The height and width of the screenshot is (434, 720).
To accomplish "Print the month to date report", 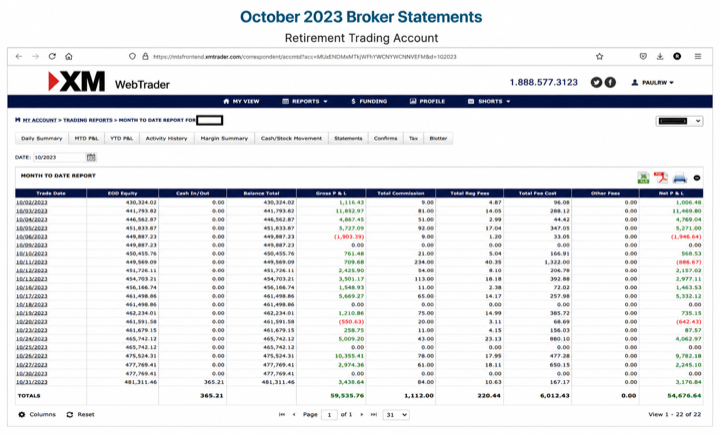I will [680, 178].
